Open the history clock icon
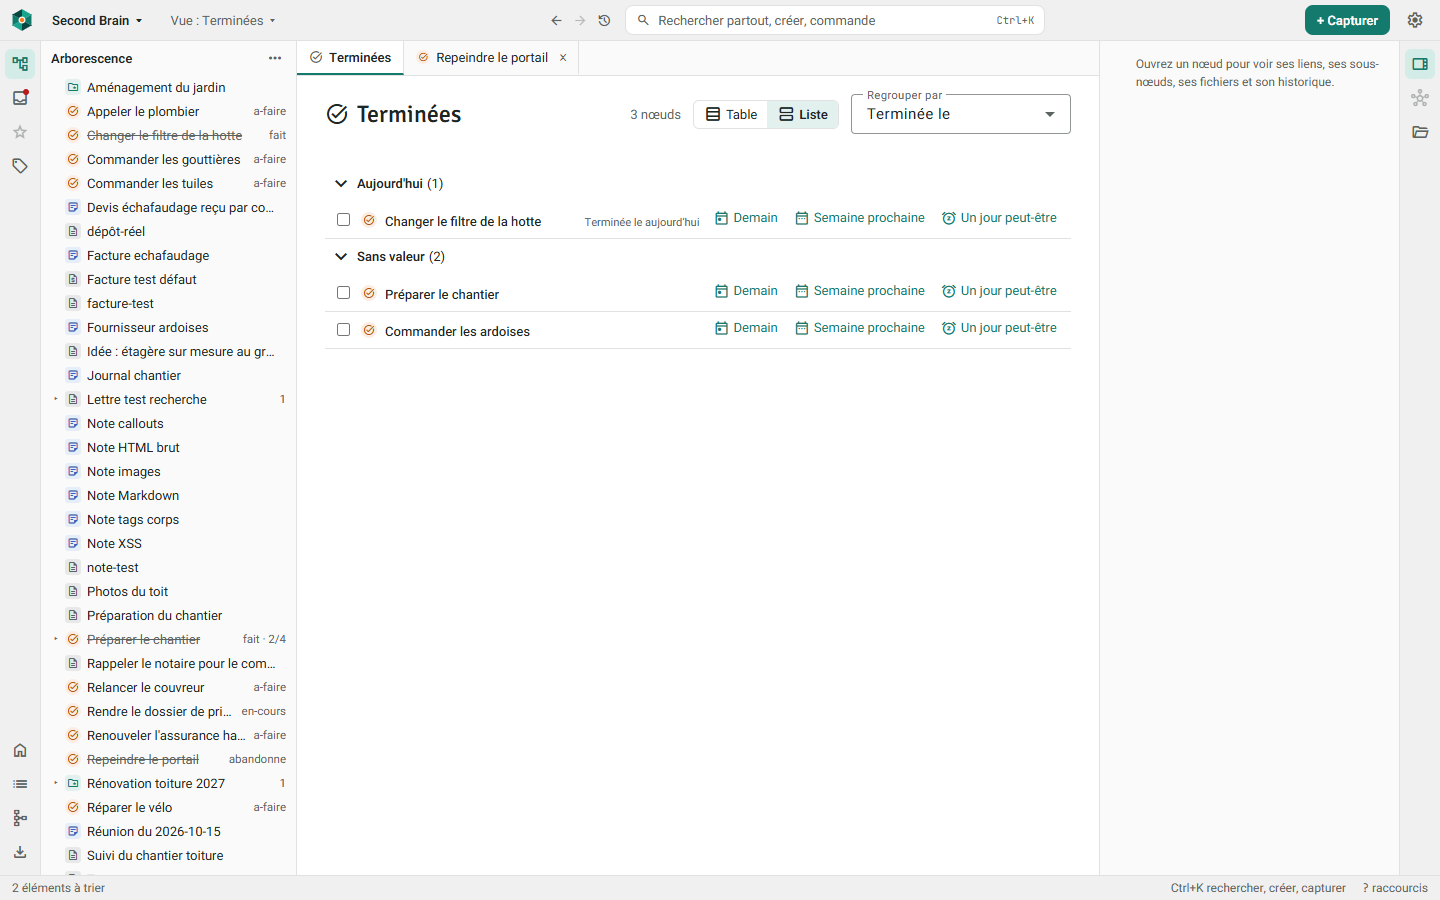Viewport: 1440px width, 900px height. pos(604,20)
